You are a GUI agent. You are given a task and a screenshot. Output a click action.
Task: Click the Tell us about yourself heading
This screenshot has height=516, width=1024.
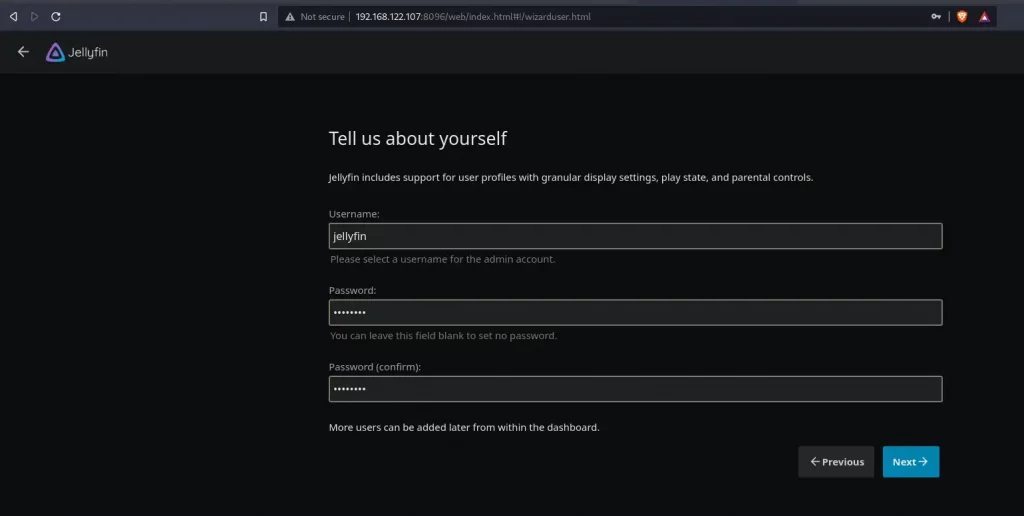418,138
